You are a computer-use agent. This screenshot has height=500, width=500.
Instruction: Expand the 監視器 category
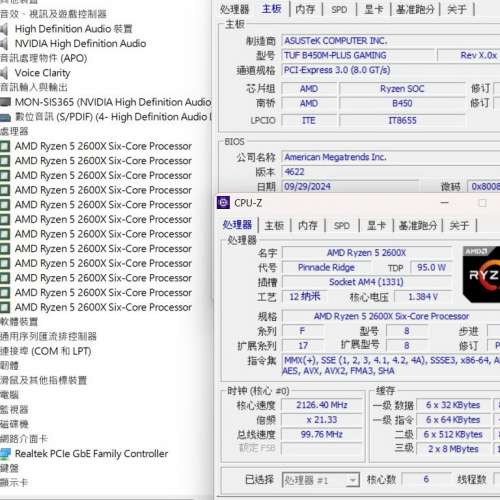pyautogui.click(x=14, y=410)
